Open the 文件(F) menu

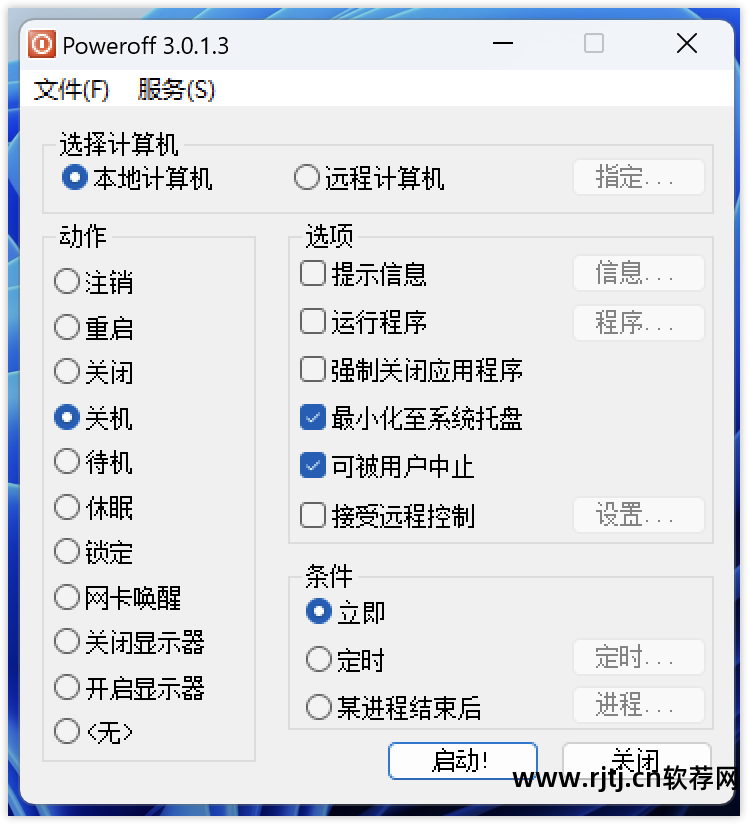click(x=70, y=90)
